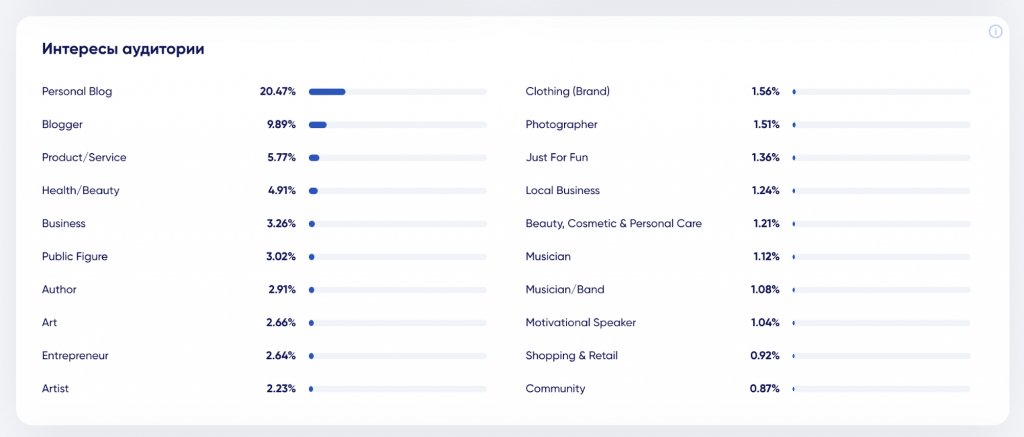Click the Public Figure progress bar
1024x437 pixels.
click(x=398, y=257)
